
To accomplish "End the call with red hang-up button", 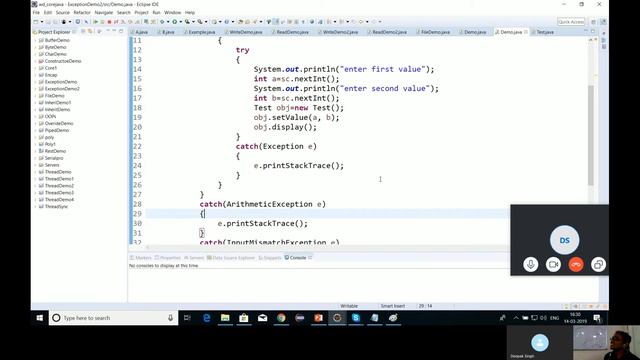I will (576, 264).
